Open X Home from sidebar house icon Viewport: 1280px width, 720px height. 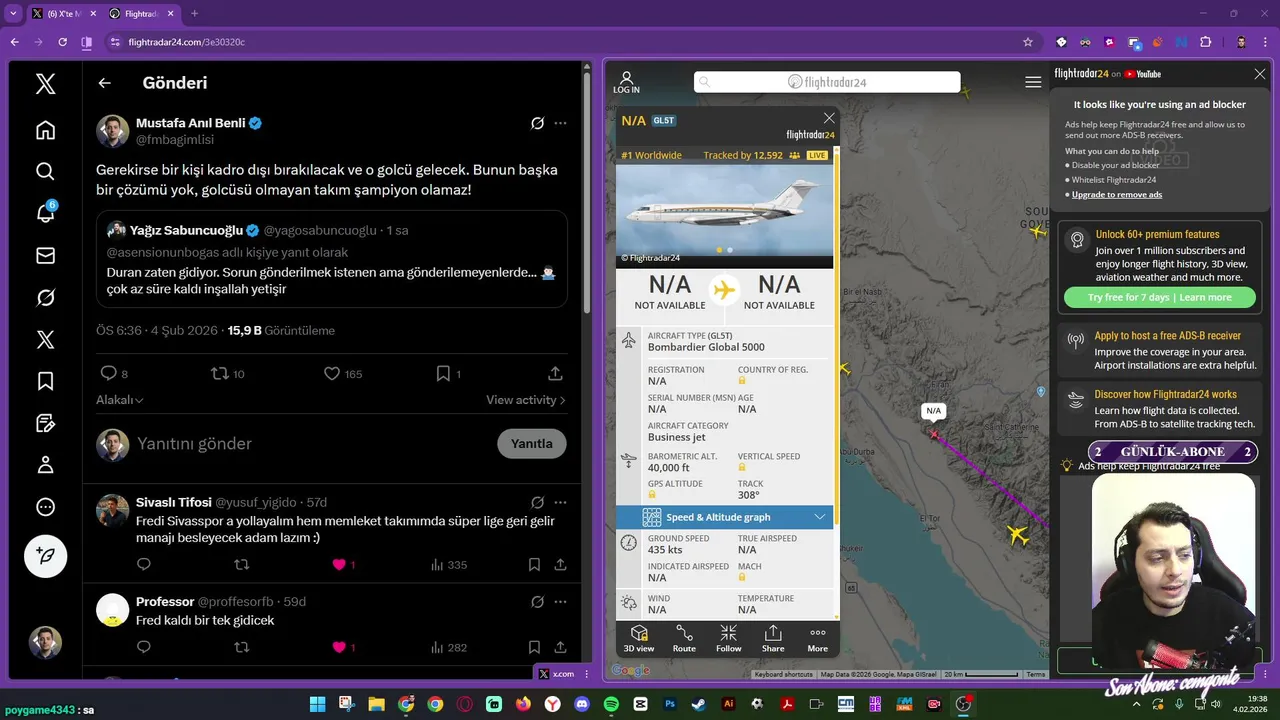point(45,130)
